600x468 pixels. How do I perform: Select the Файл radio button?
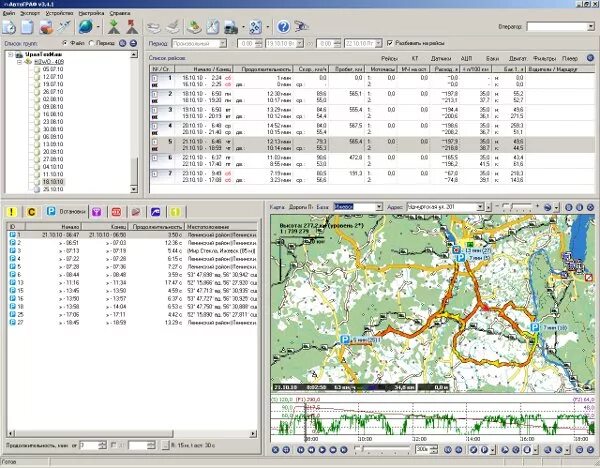[65, 43]
